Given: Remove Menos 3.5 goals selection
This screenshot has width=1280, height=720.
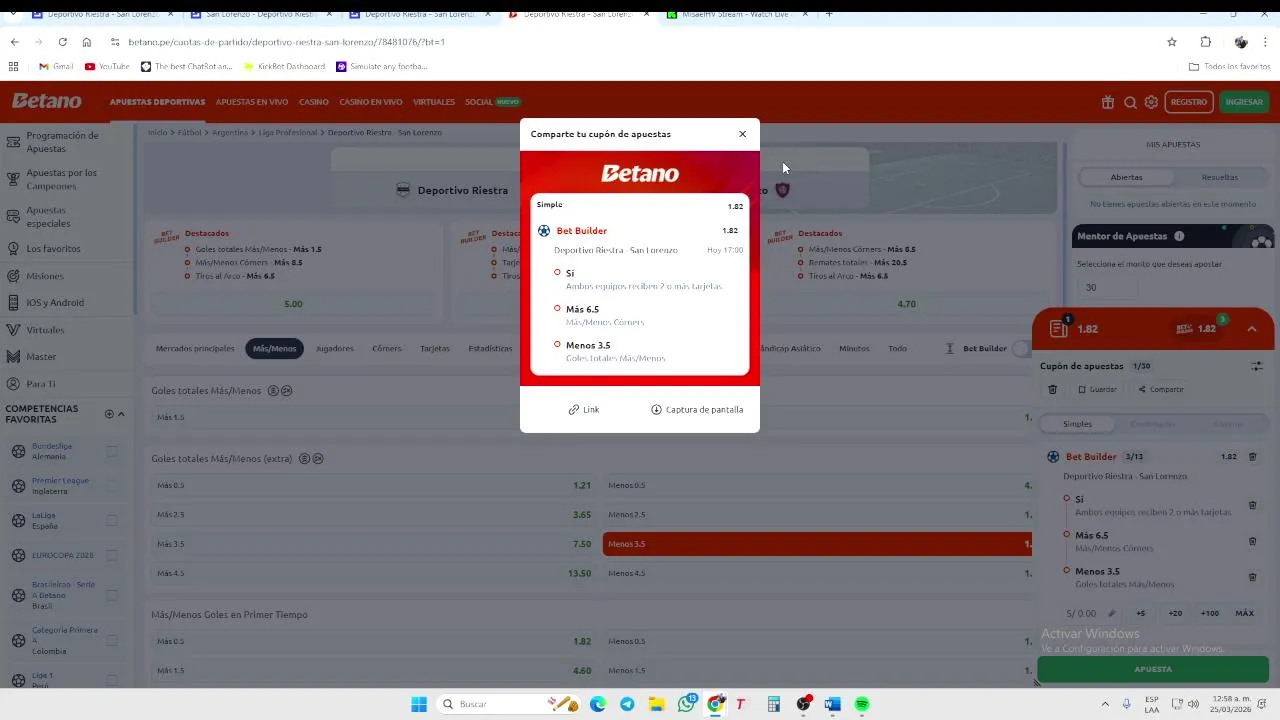Looking at the screenshot, I should tap(1252, 577).
